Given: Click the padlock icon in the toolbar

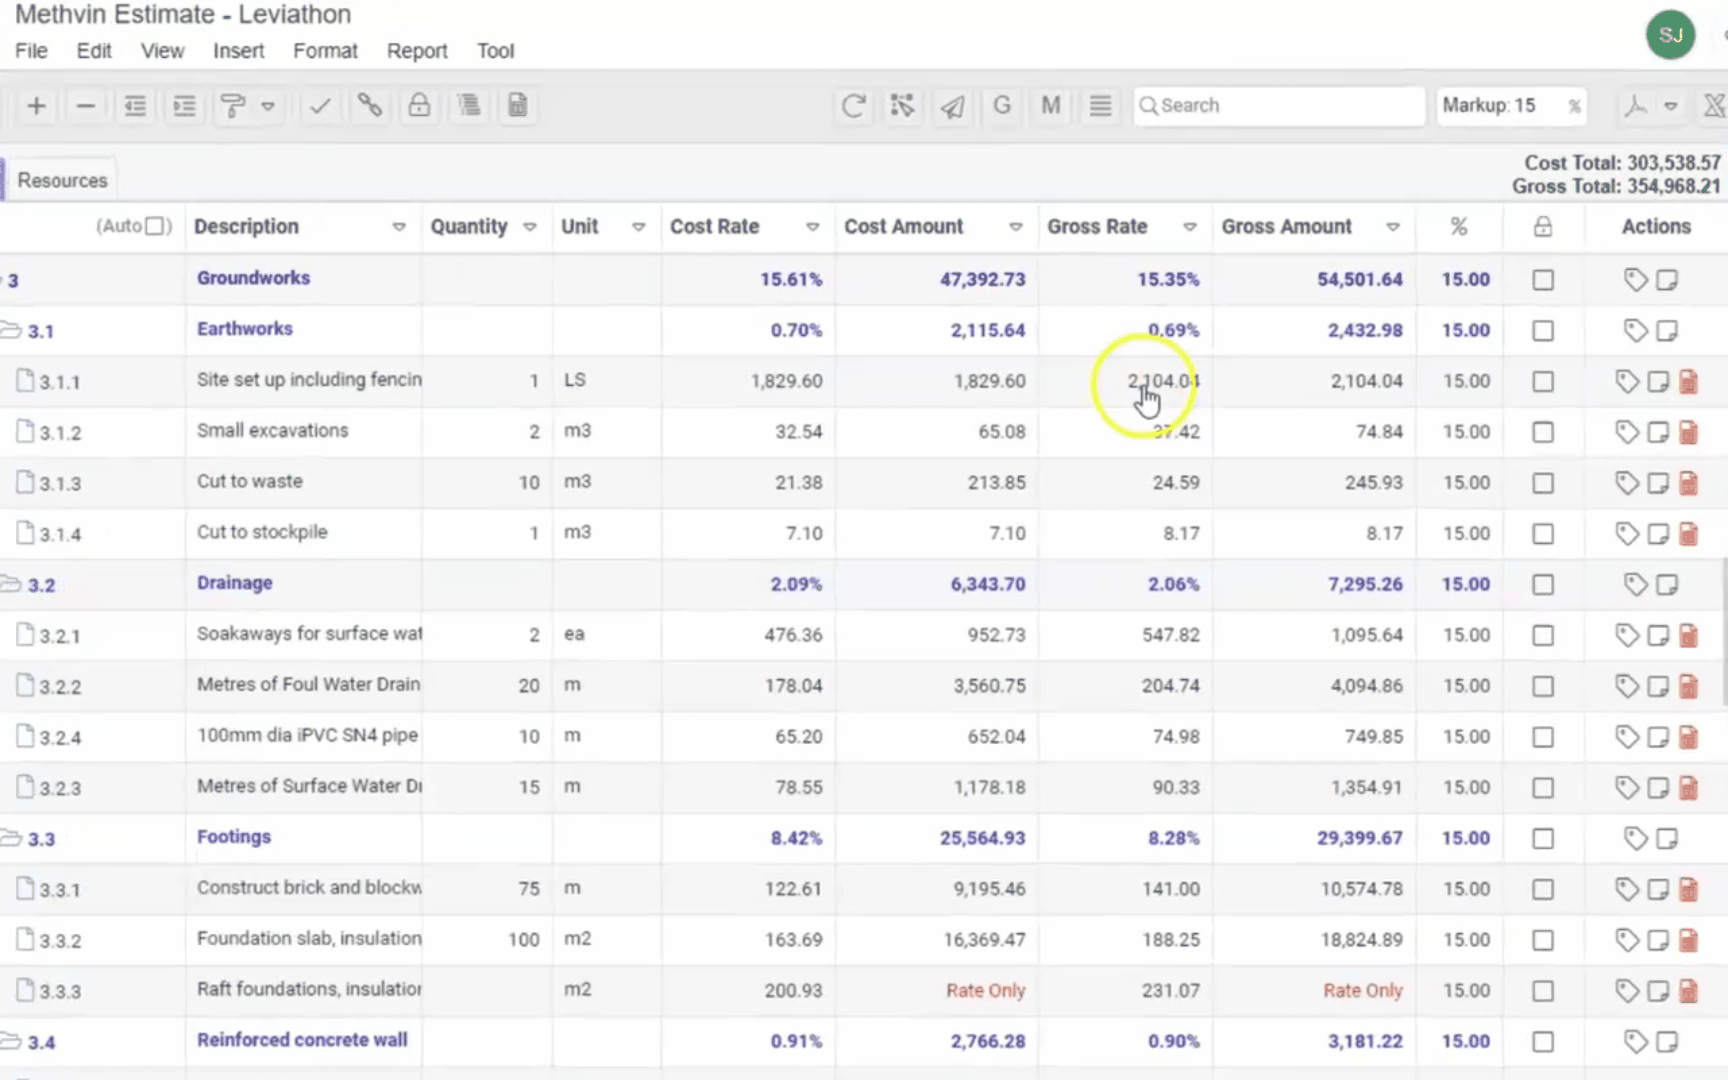Looking at the screenshot, I should (x=419, y=106).
